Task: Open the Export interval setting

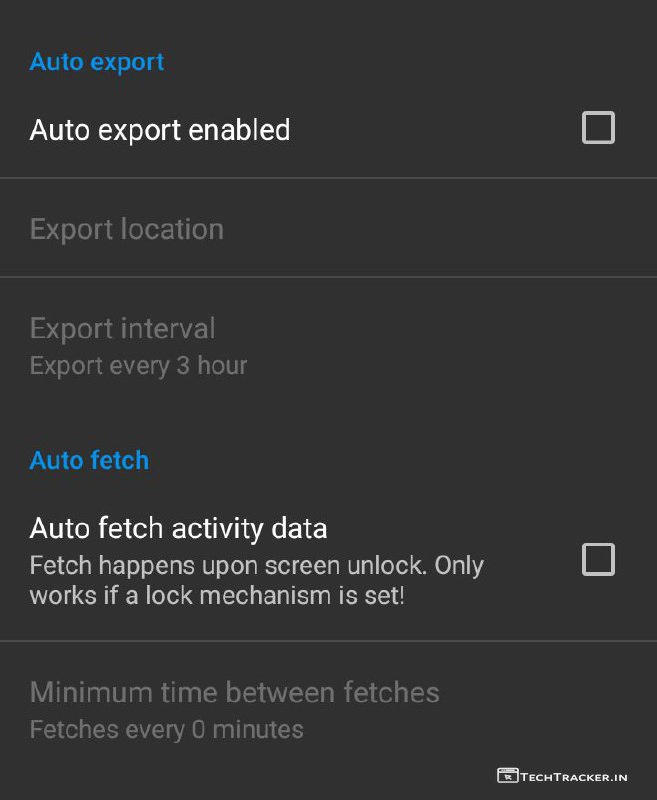Action: [x=123, y=328]
